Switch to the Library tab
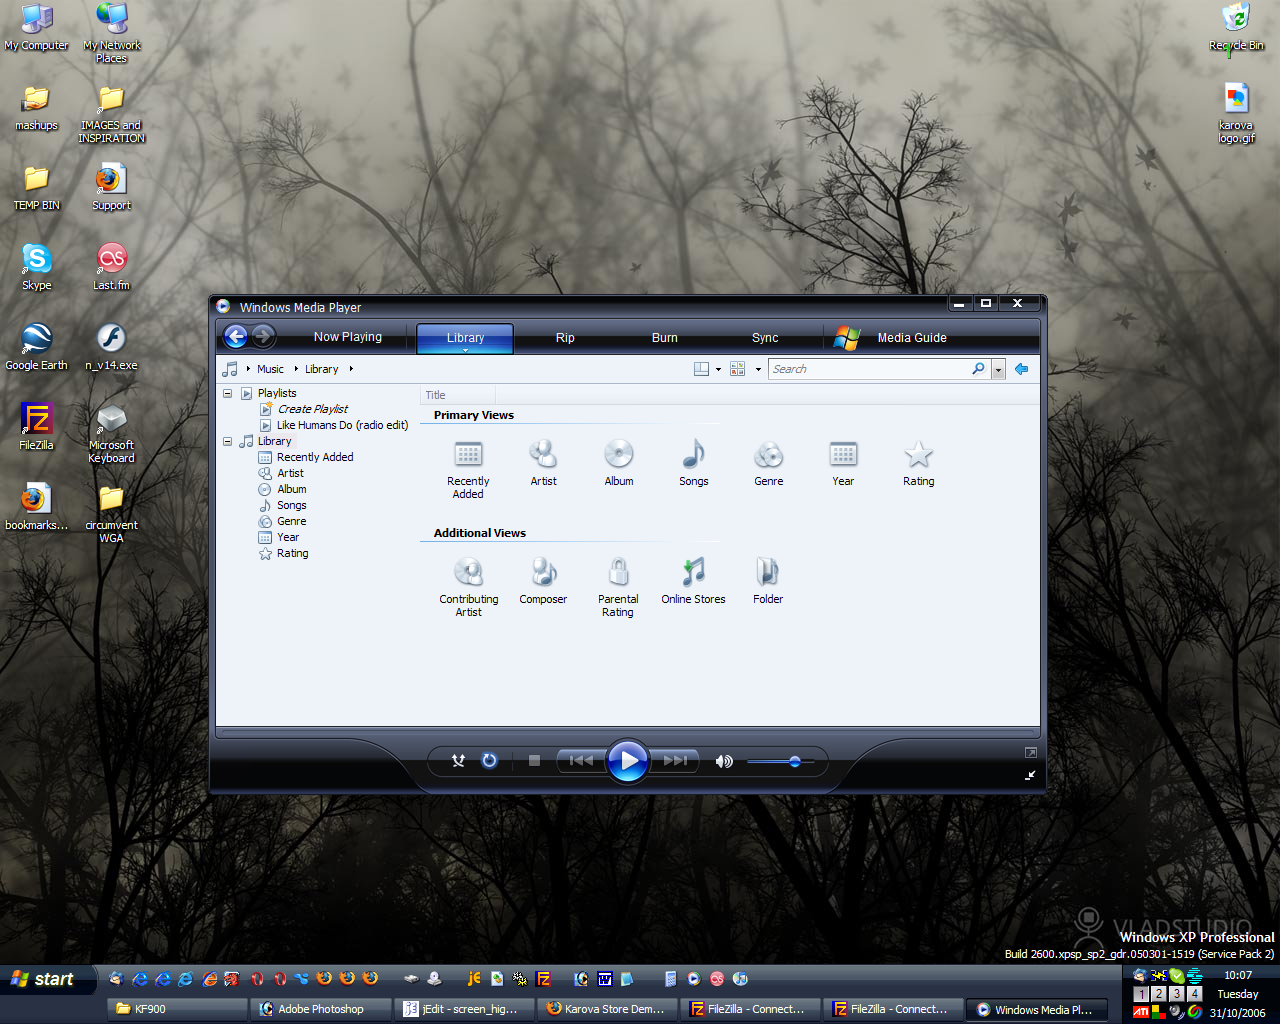This screenshot has height=1024, width=1280. coord(465,338)
